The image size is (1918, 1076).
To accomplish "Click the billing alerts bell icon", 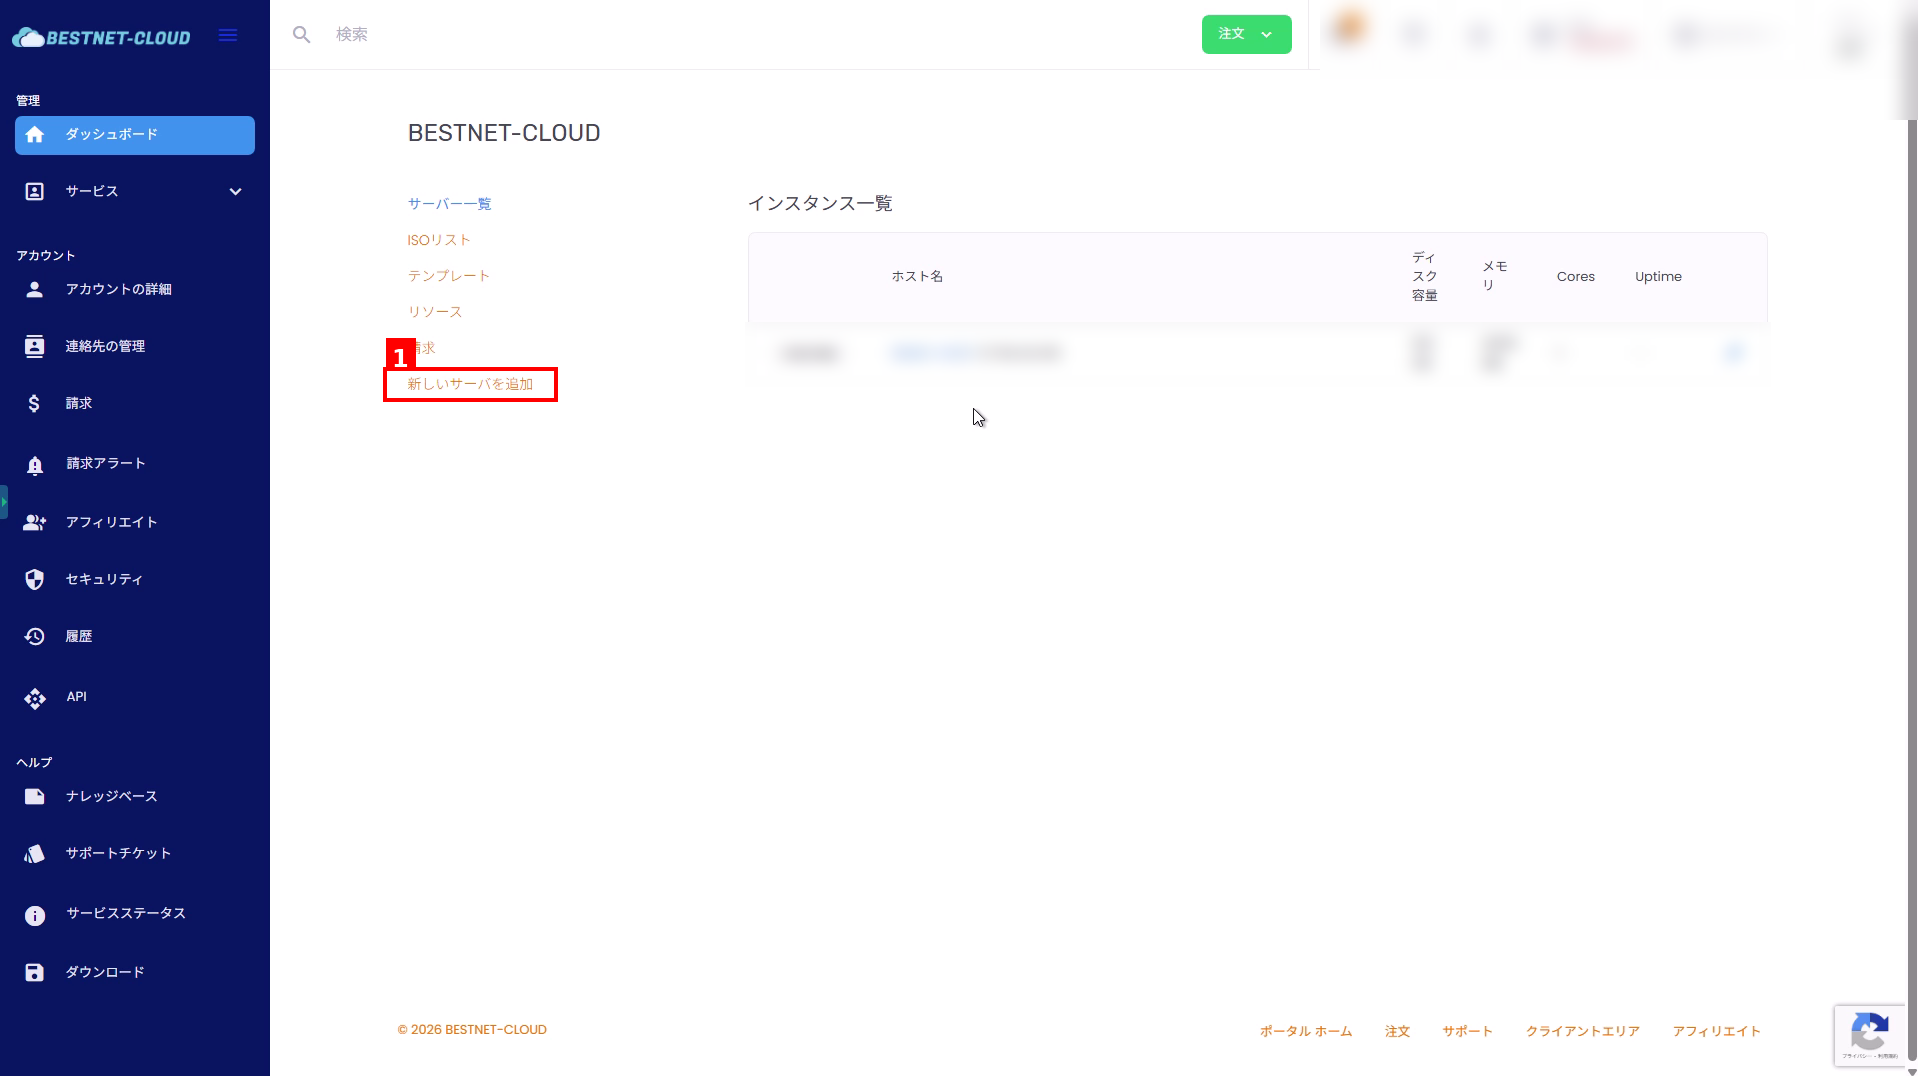I will click(x=35, y=465).
